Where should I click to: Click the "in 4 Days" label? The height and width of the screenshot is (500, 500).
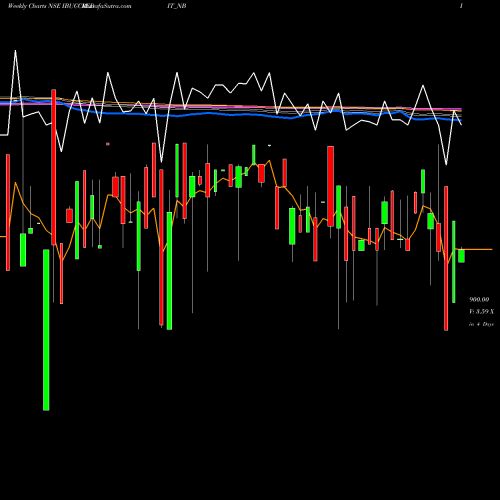click(481, 324)
